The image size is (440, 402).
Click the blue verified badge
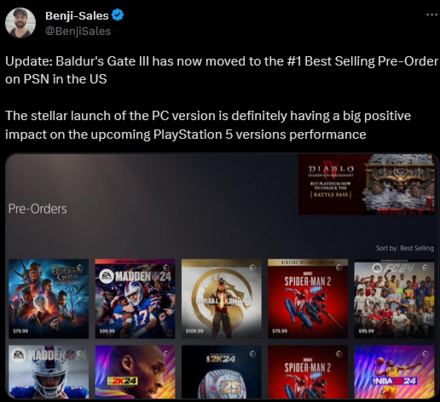(x=118, y=15)
